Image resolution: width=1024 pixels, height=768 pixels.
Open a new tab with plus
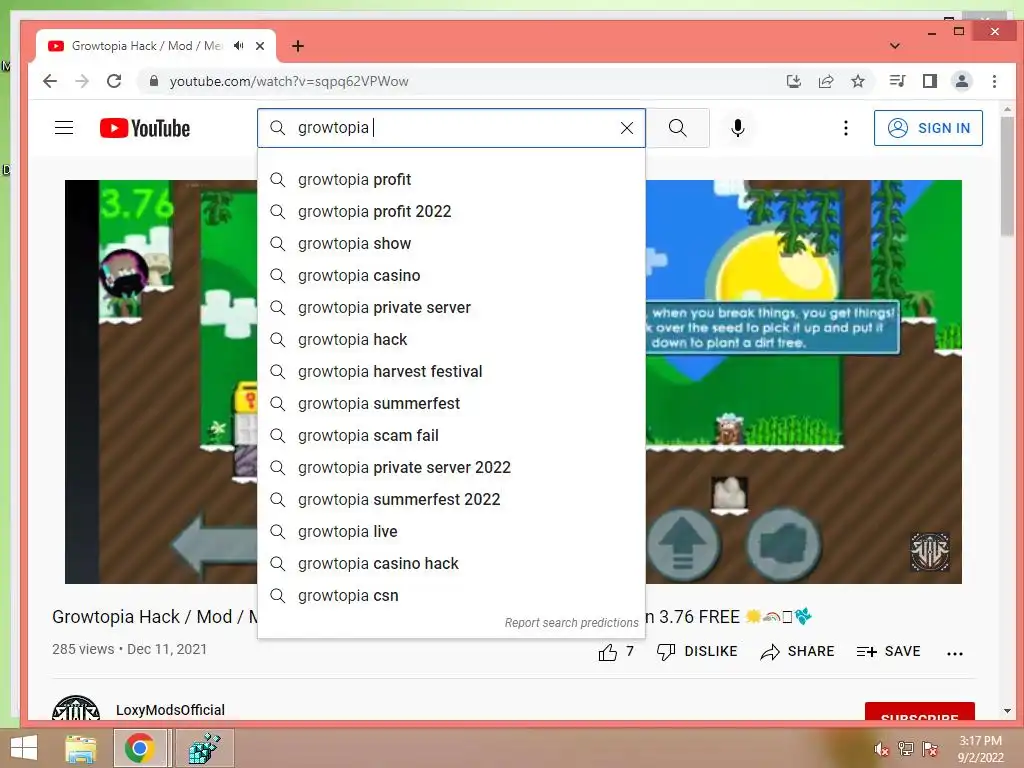click(x=298, y=46)
